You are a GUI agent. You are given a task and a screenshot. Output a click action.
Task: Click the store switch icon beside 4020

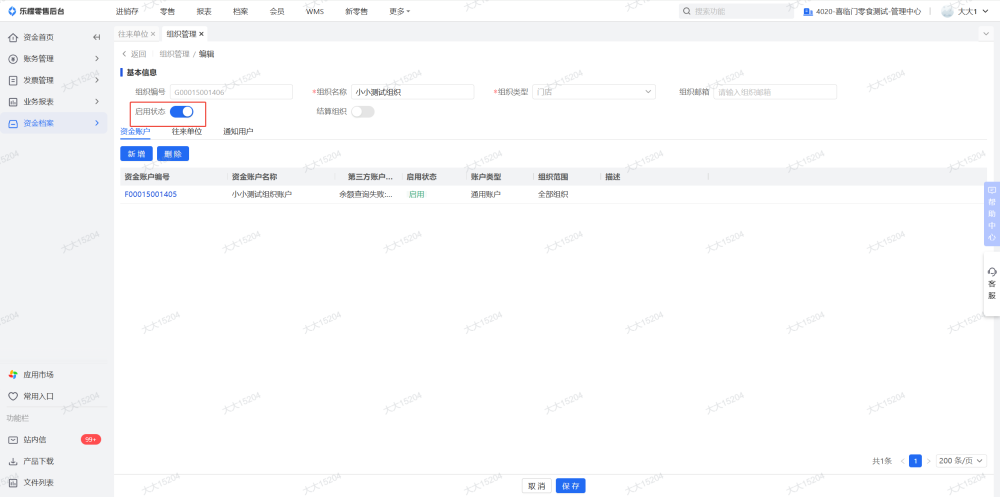[x=808, y=11]
